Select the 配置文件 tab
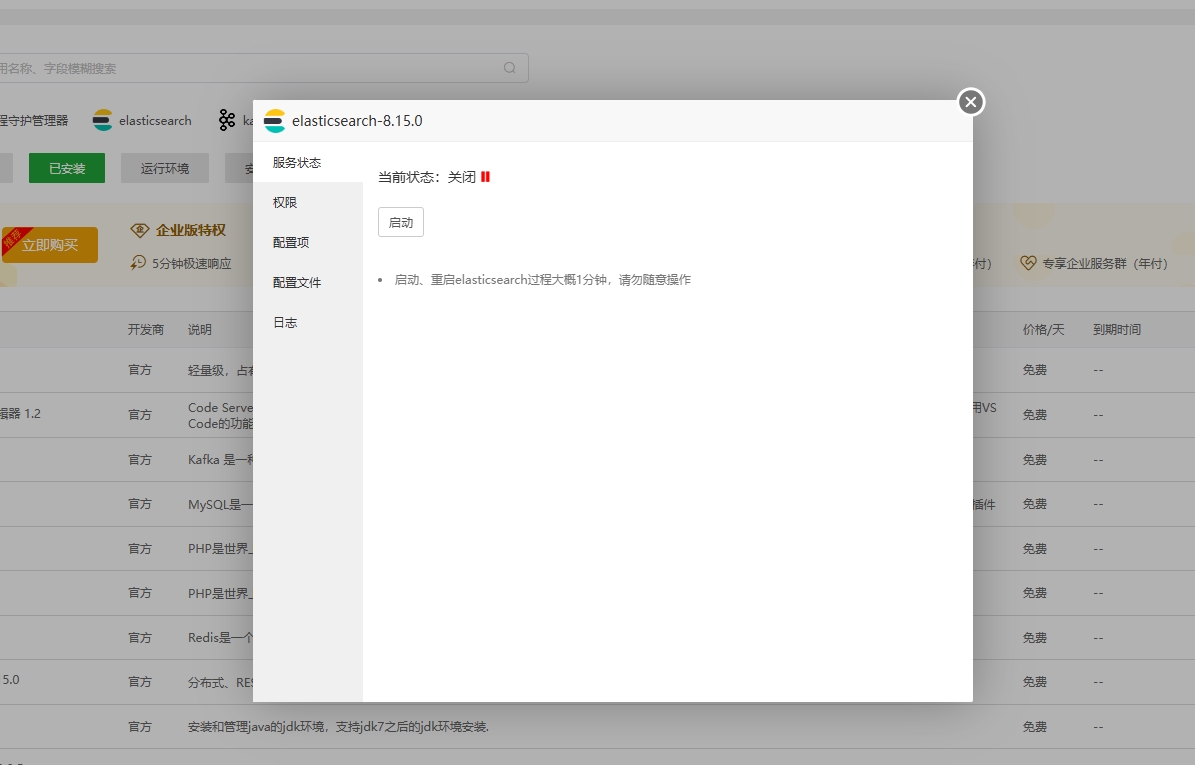1195x765 pixels. pos(308,283)
